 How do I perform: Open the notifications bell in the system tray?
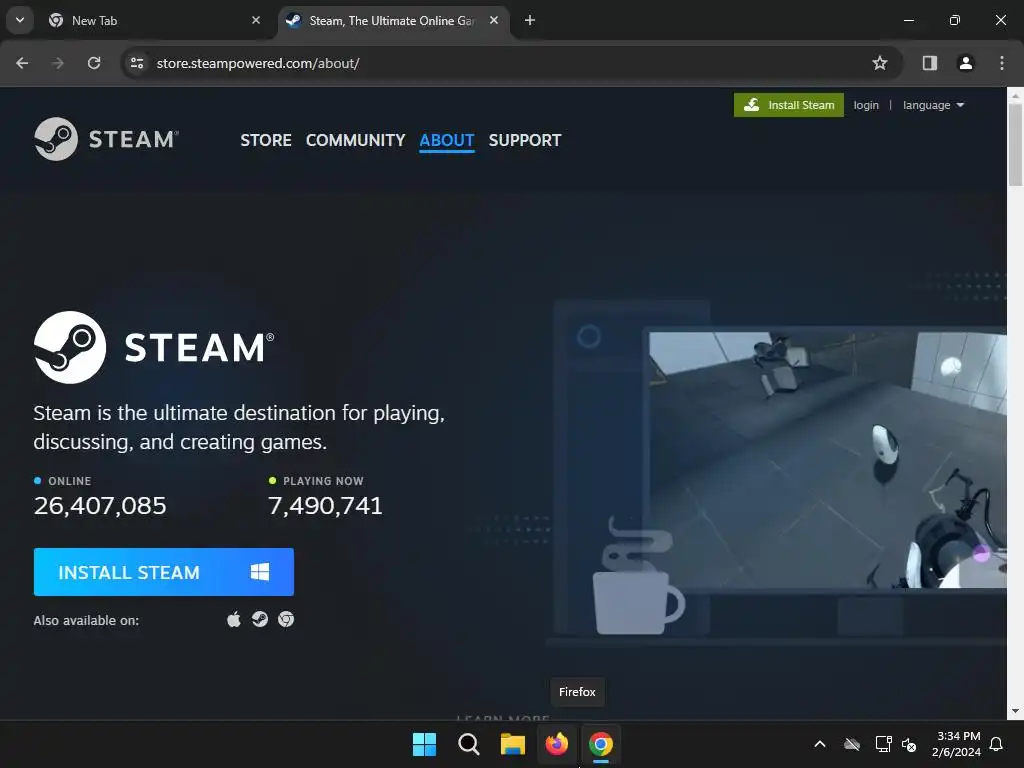996,744
